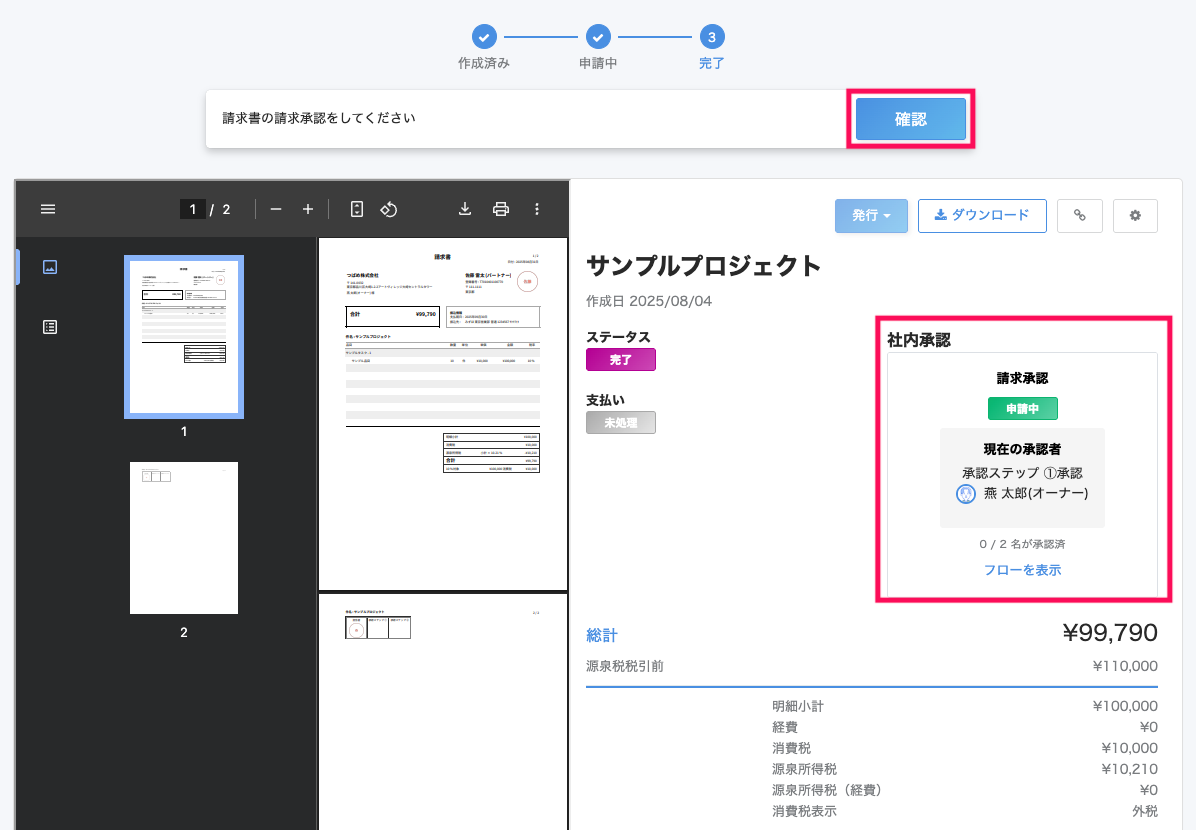Download the PDF via toolbar download icon

click(x=465, y=209)
